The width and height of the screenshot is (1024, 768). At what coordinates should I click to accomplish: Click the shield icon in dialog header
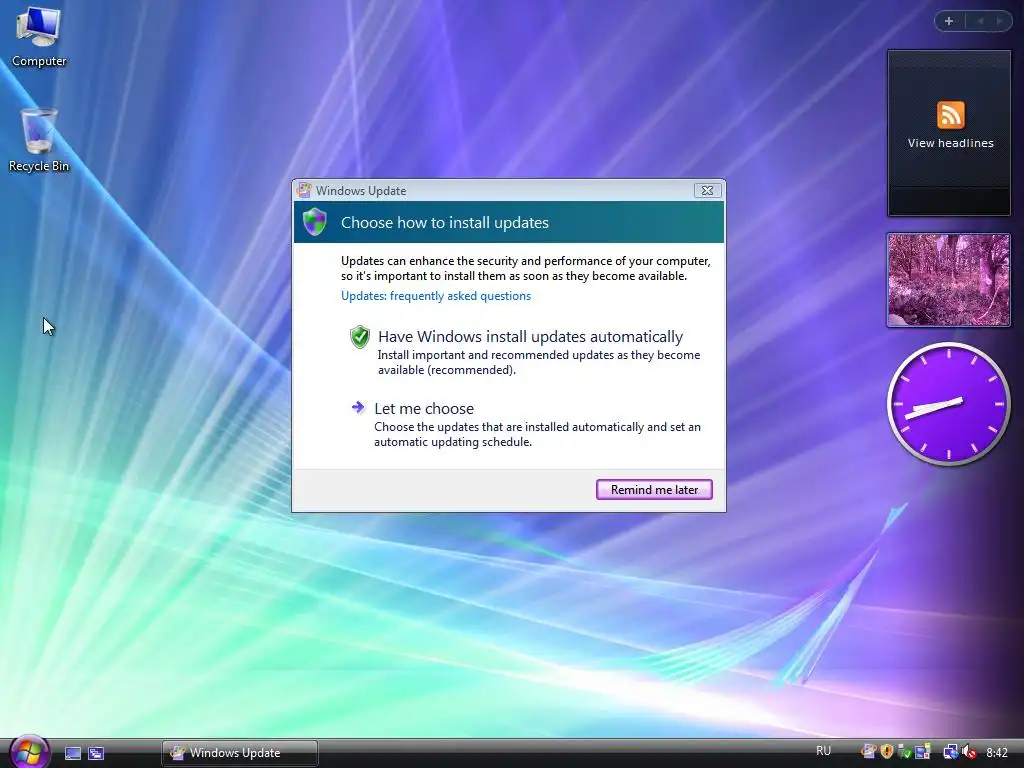click(x=314, y=222)
